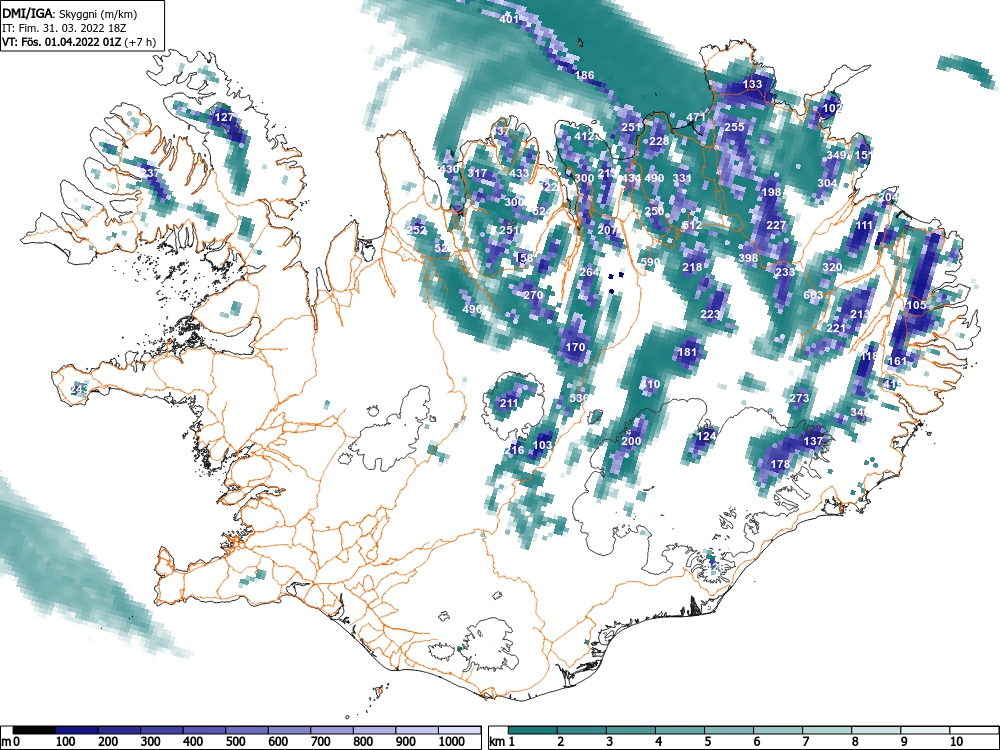Click the 170 visibility value
1000x750 pixels.
coord(575,348)
